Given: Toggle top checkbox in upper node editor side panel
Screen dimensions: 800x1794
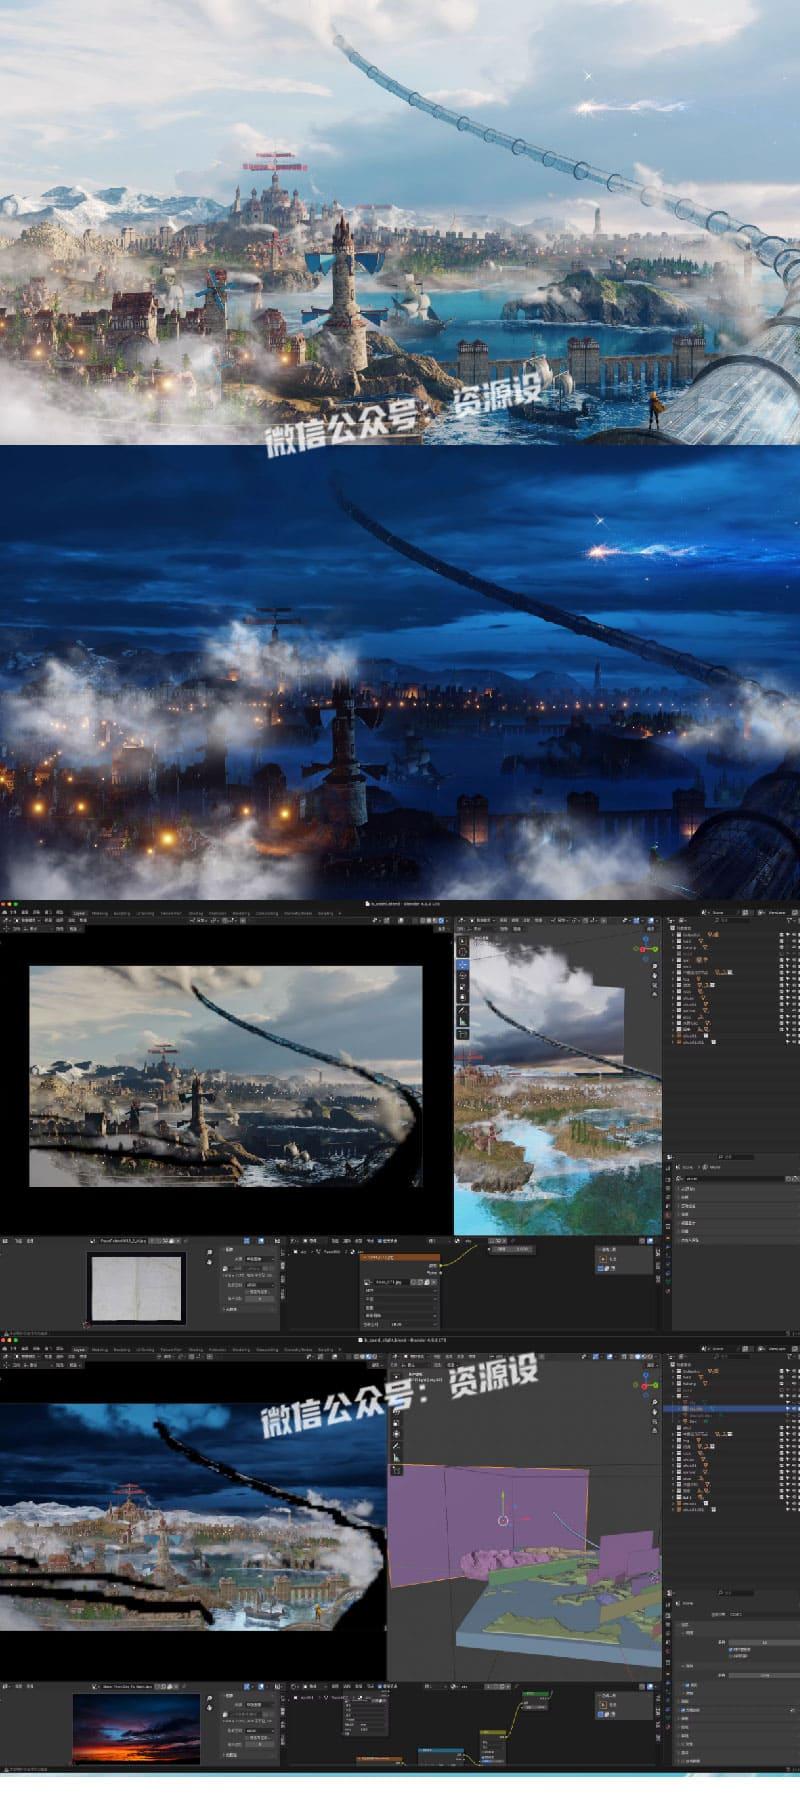Looking at the screenshot, I should click(x=602, y=1259).
